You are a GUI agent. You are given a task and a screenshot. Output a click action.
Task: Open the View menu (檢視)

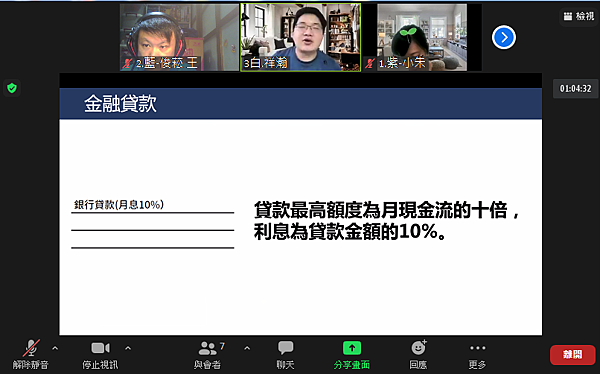(x=579, y=16)
